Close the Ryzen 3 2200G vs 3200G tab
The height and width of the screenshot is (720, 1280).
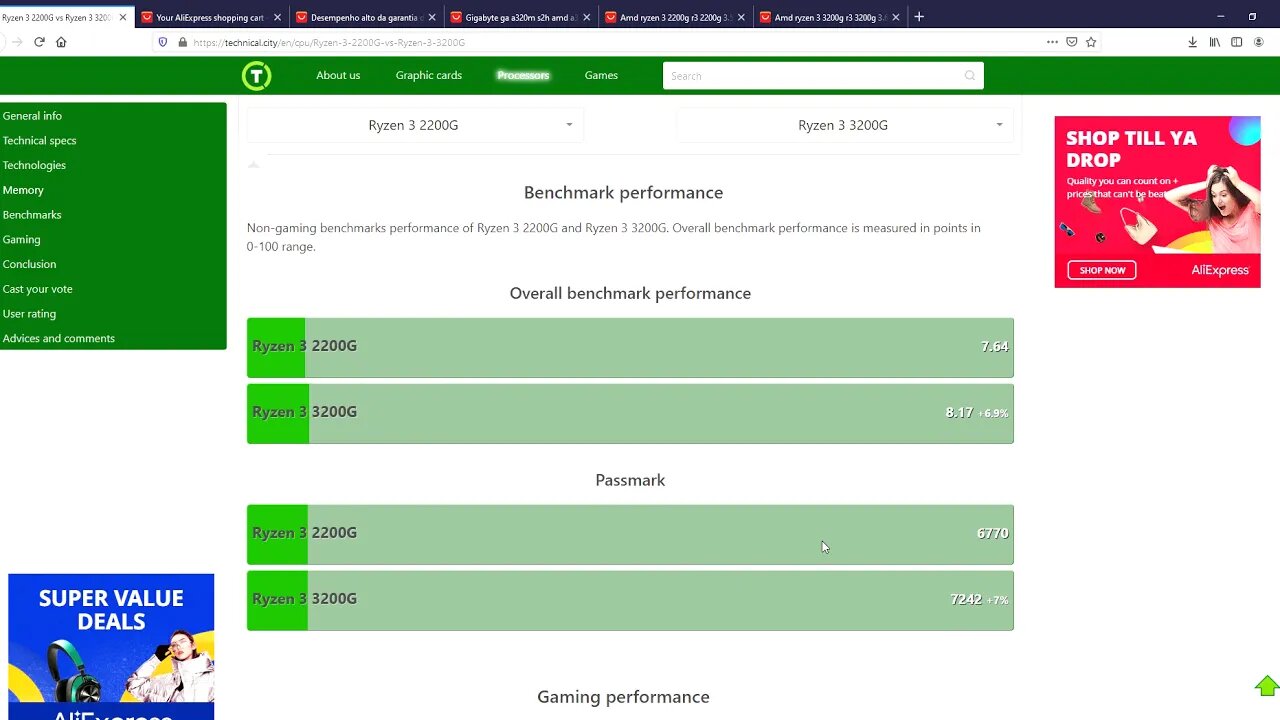pos(123,17)
